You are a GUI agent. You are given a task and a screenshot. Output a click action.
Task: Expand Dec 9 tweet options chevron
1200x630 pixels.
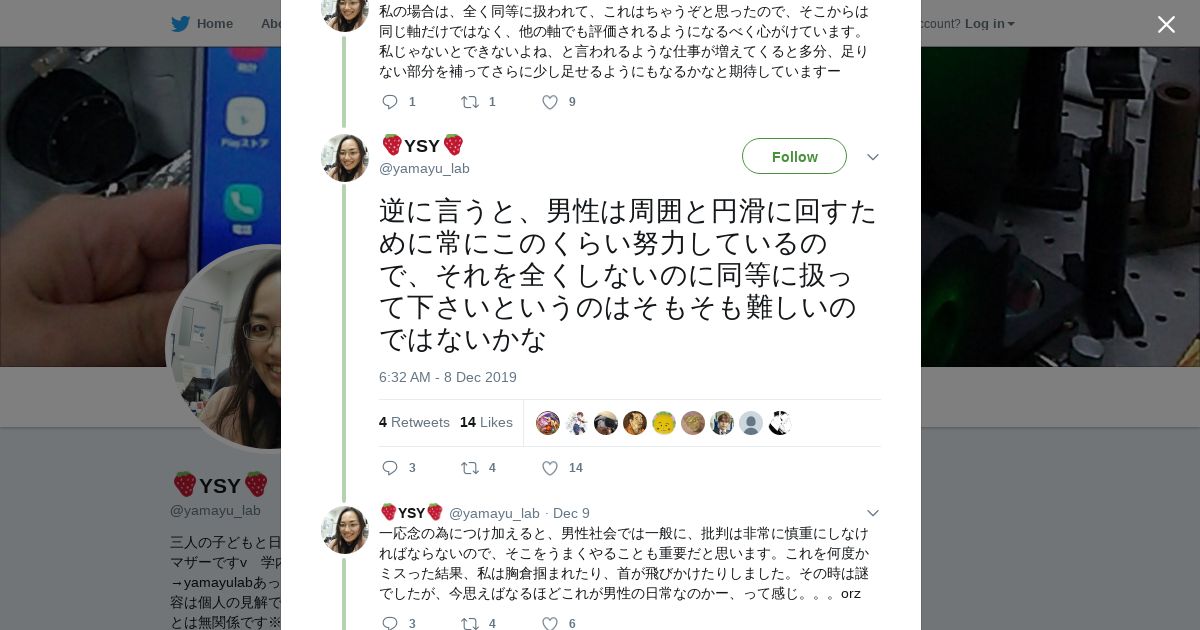point(872,513)
